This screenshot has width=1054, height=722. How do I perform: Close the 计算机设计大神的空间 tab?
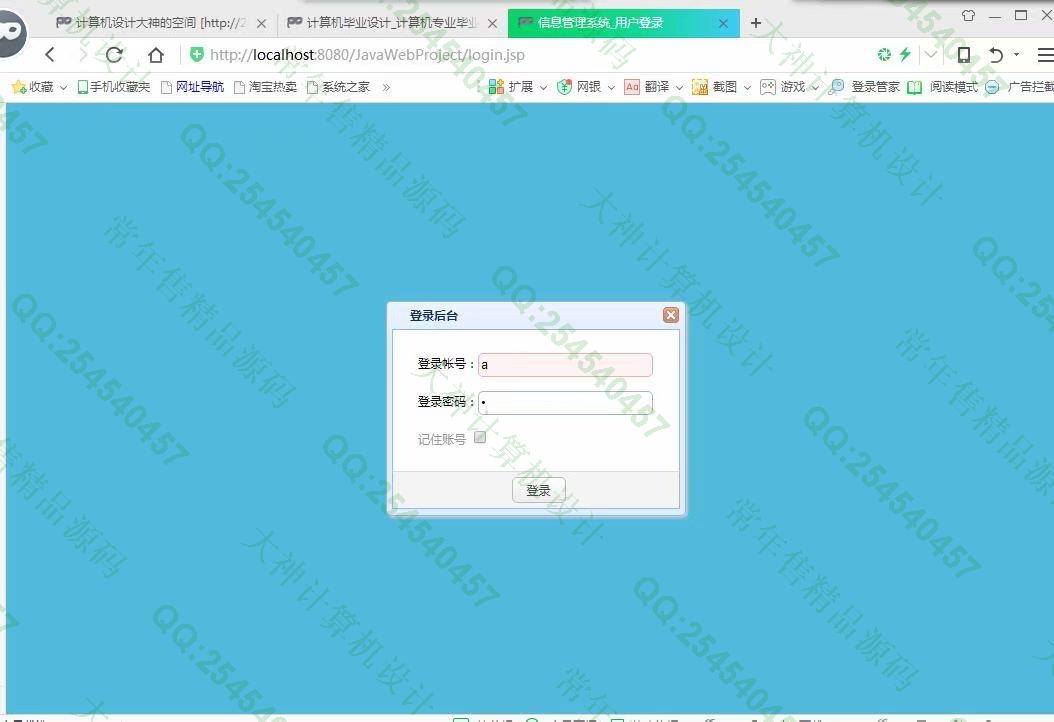pyautogui.click(x=261, y=24)
